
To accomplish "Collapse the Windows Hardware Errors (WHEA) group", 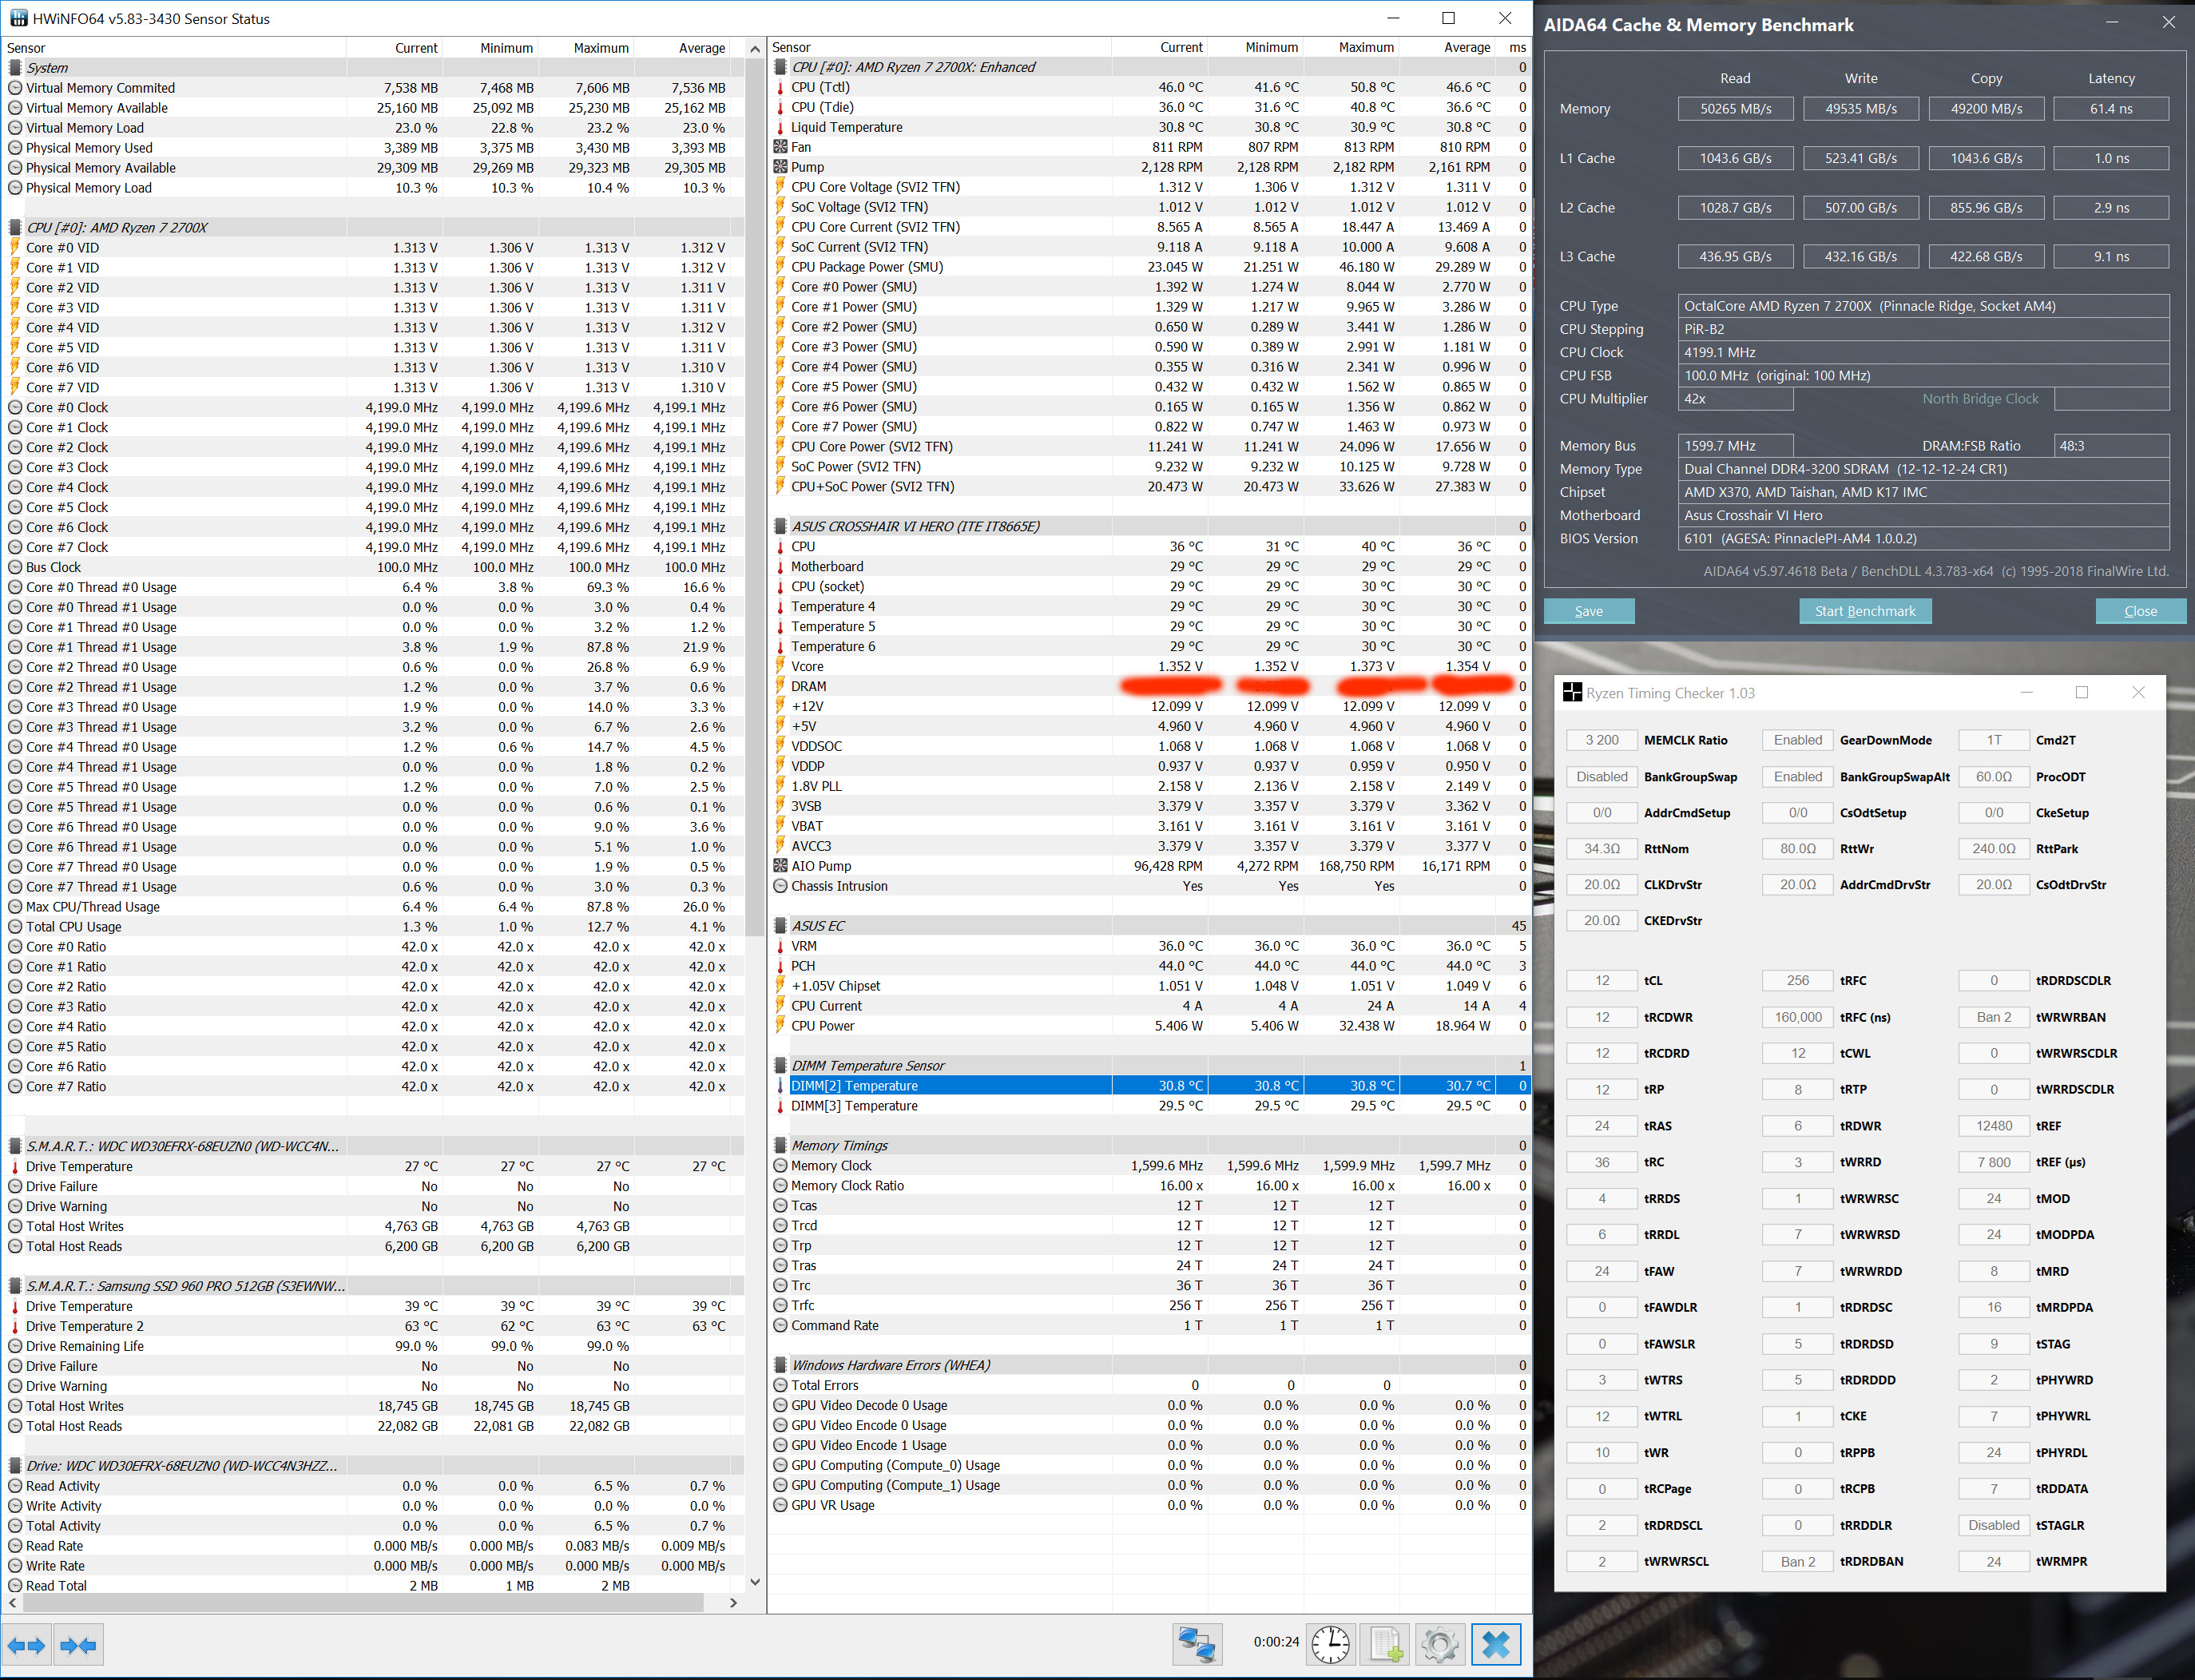I will pos(890,1365).
